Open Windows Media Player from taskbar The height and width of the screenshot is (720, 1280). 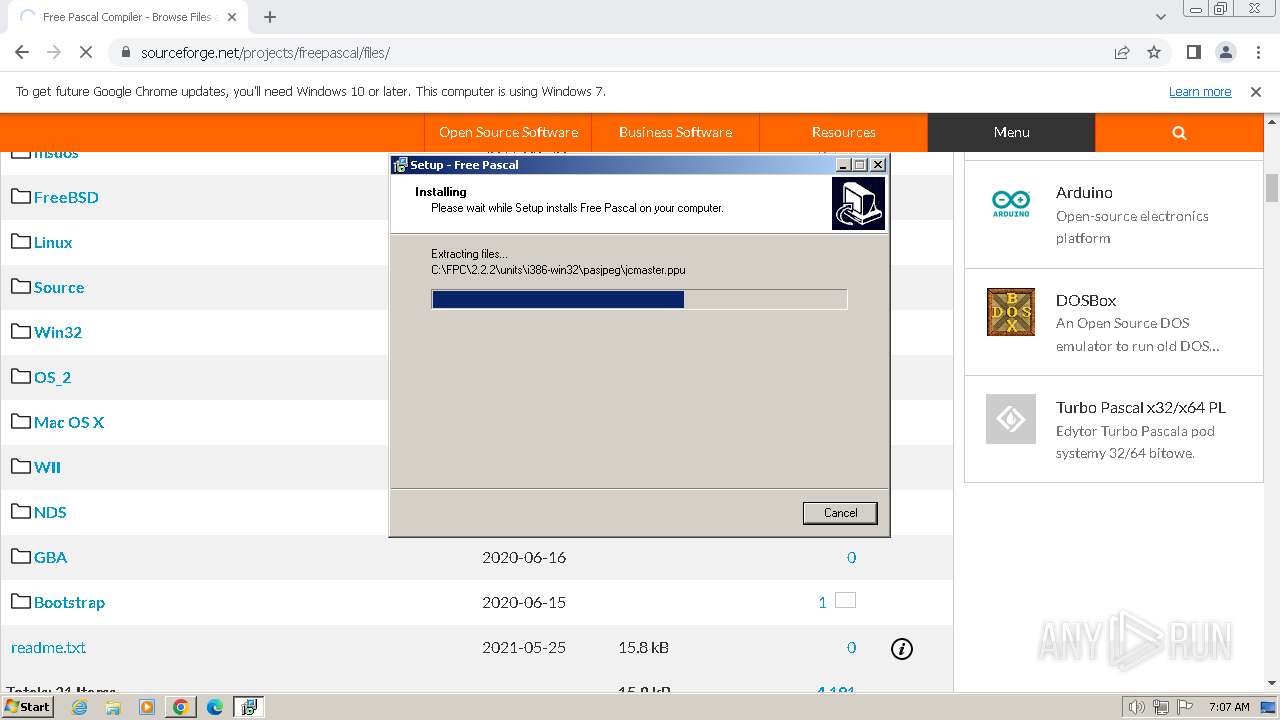click(x=147, y=707)
